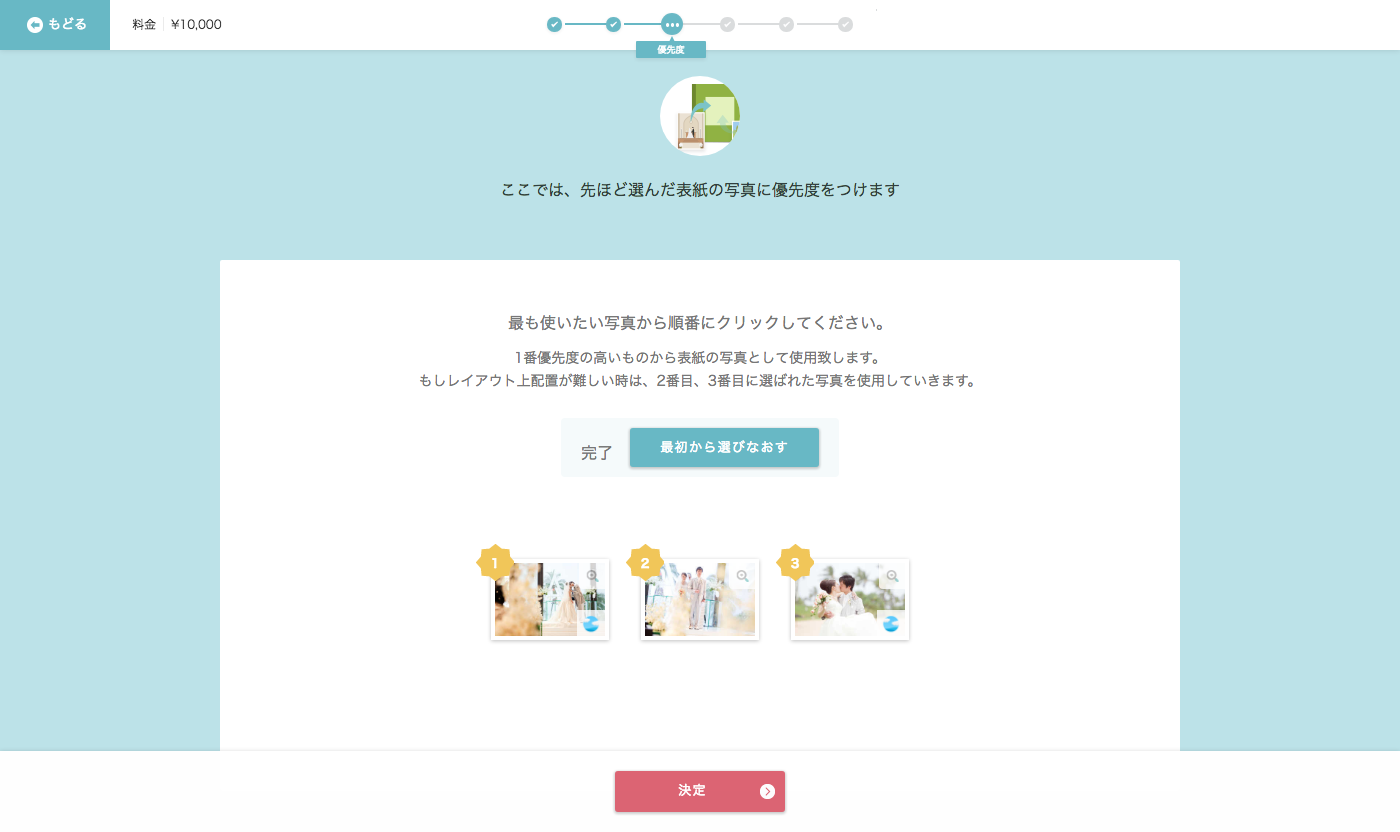Confirm with the red 決定 button
Image resolution: width=1400 pixels, height=832 pixels.
point(700,791)
